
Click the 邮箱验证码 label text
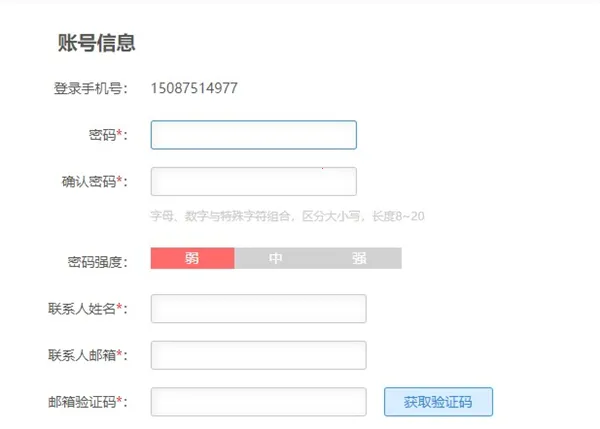click(x=81, y=402)
